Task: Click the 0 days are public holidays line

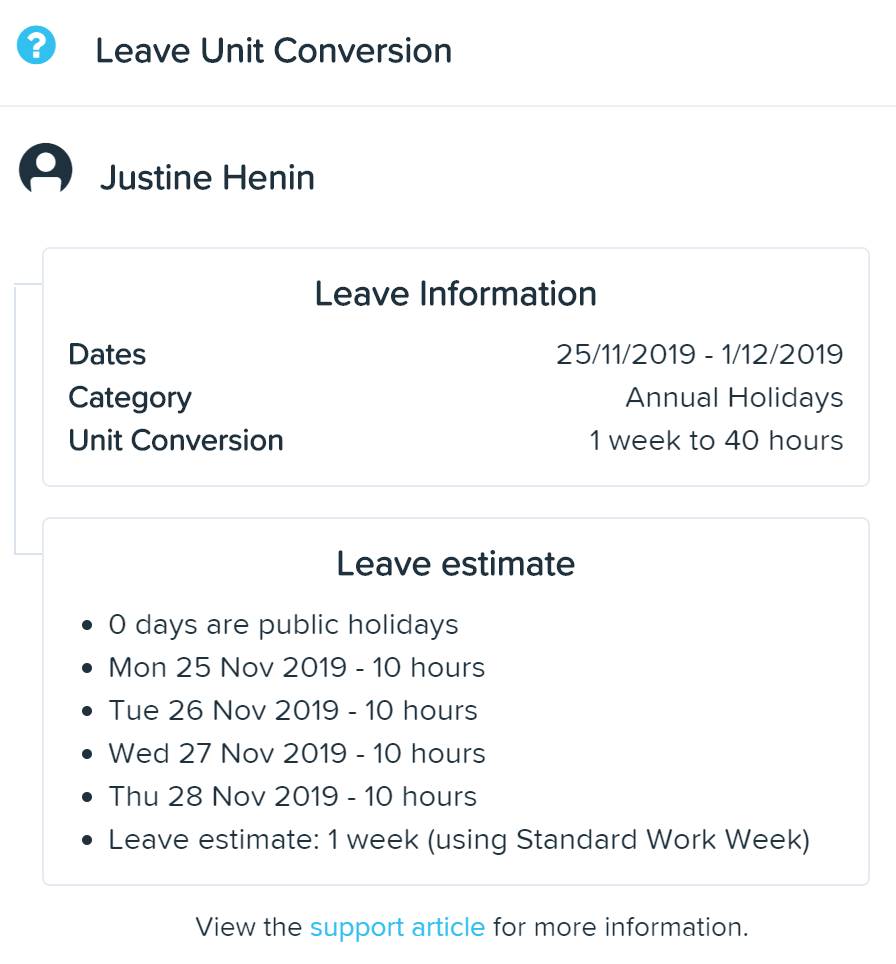Action: tap(283, 625)
